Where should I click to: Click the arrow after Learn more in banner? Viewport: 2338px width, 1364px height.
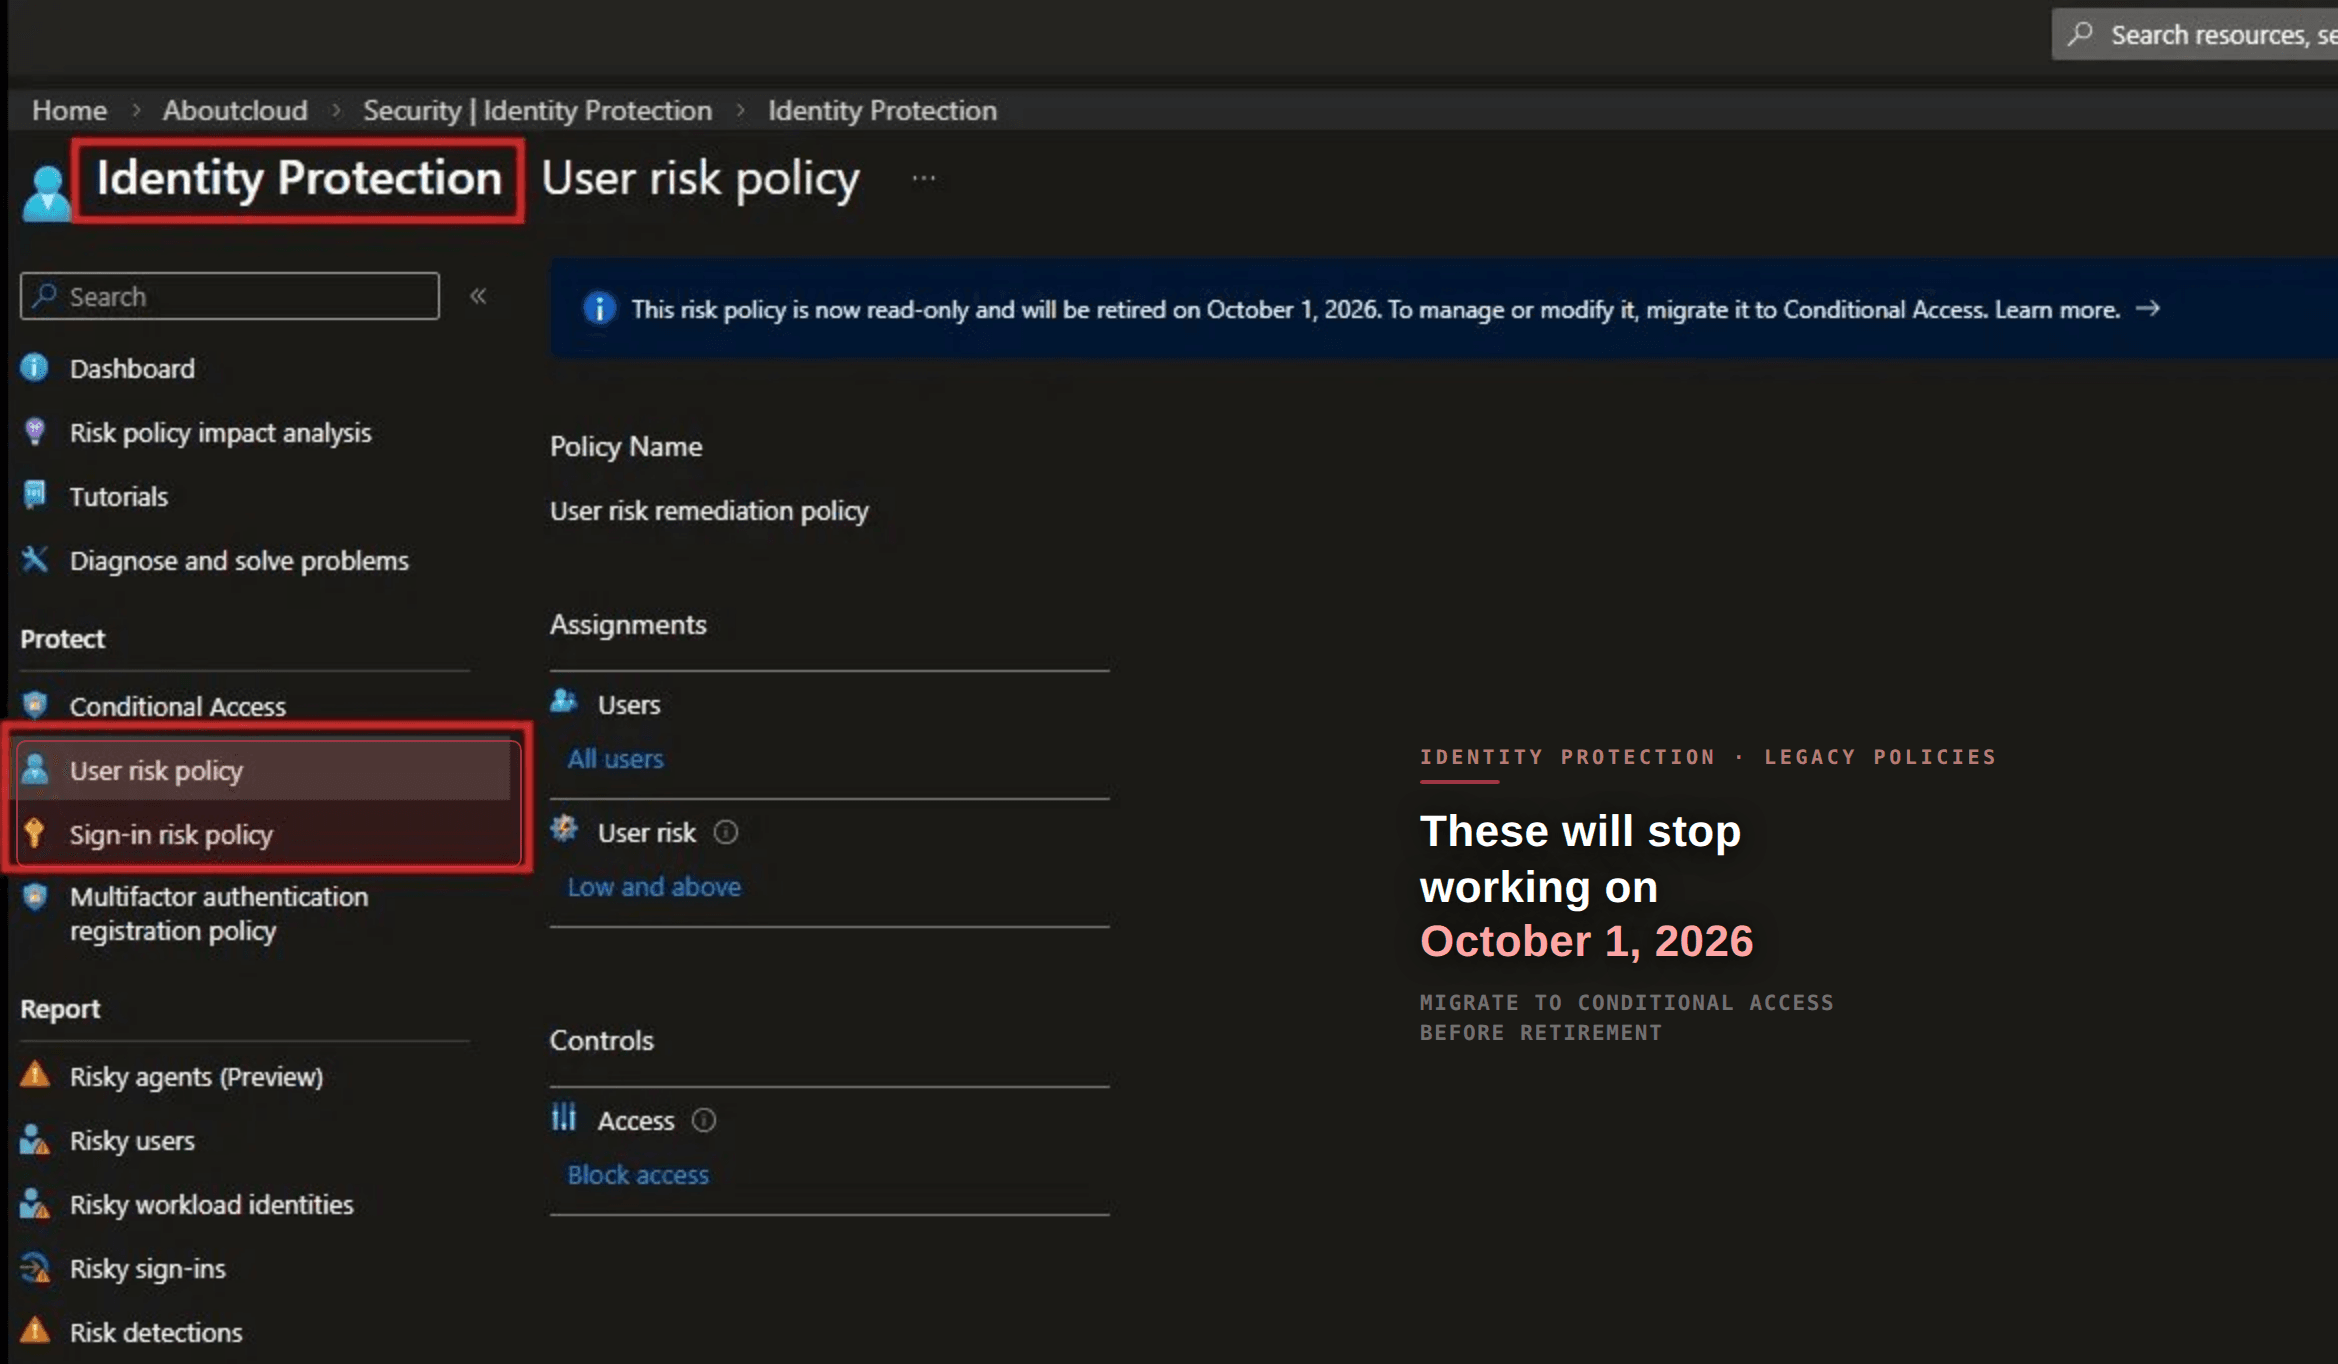pyautogui.click(x=2148, y=309)
